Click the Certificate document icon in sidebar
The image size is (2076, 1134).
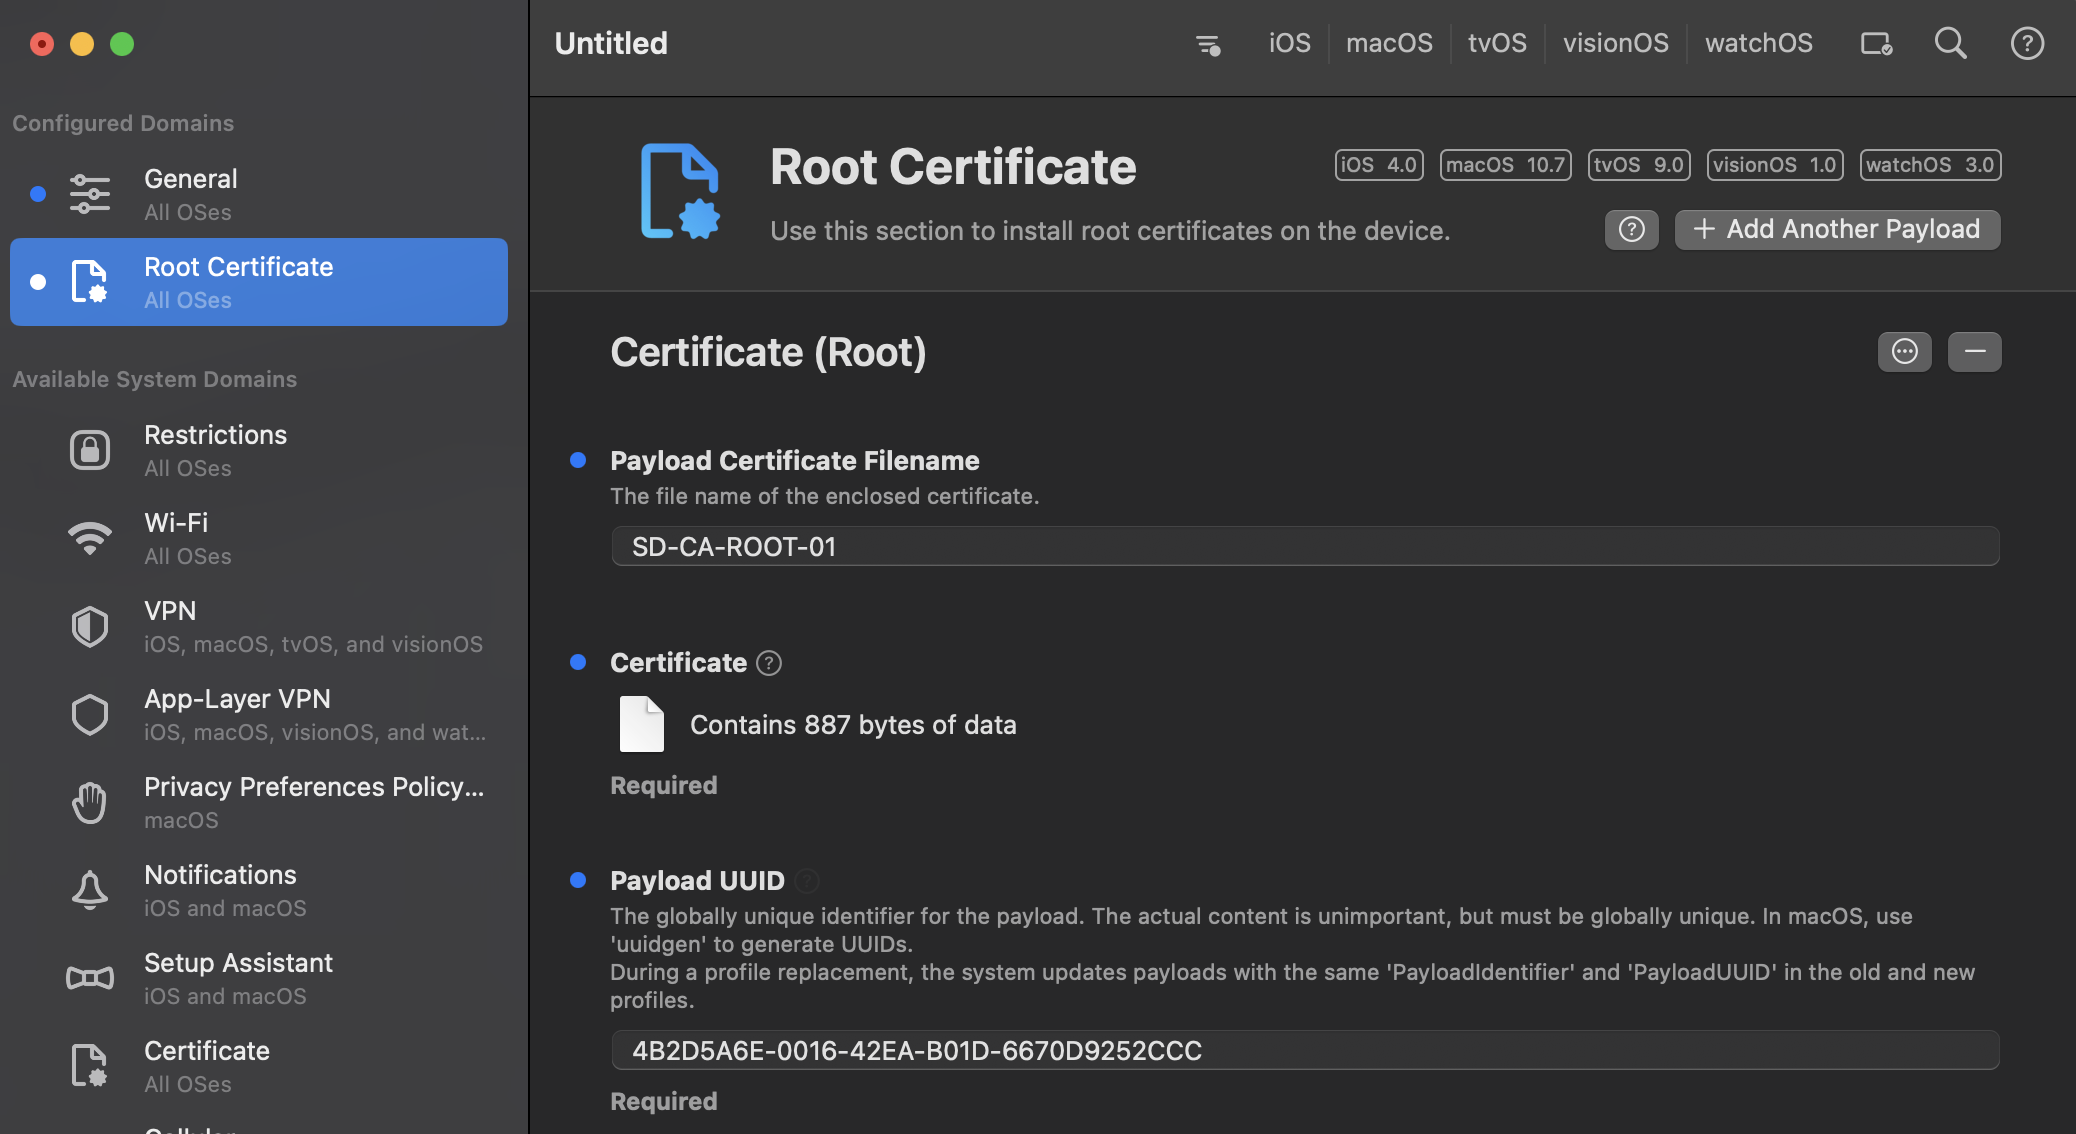(x=90, y=1066)
